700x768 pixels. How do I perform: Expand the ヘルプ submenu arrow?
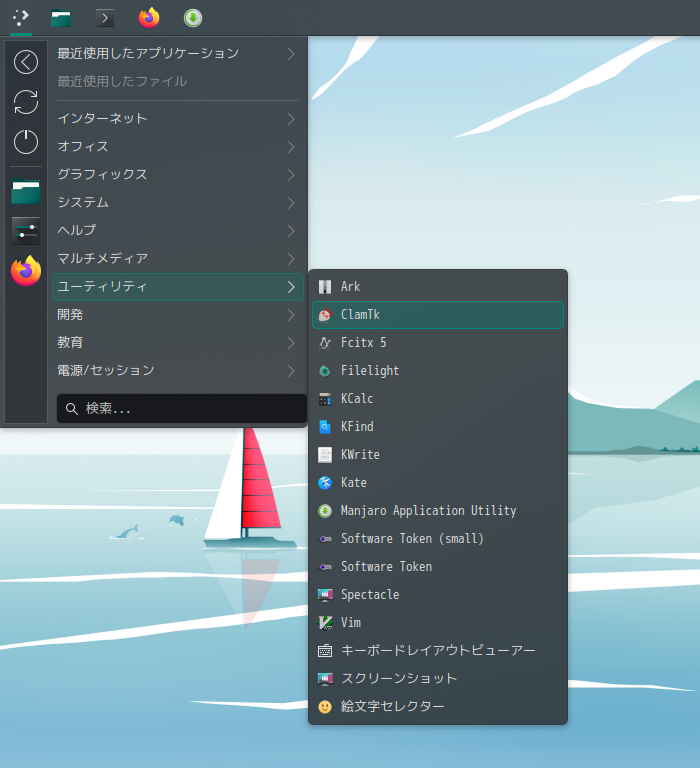pyautogui.click(x=291, y=230)
